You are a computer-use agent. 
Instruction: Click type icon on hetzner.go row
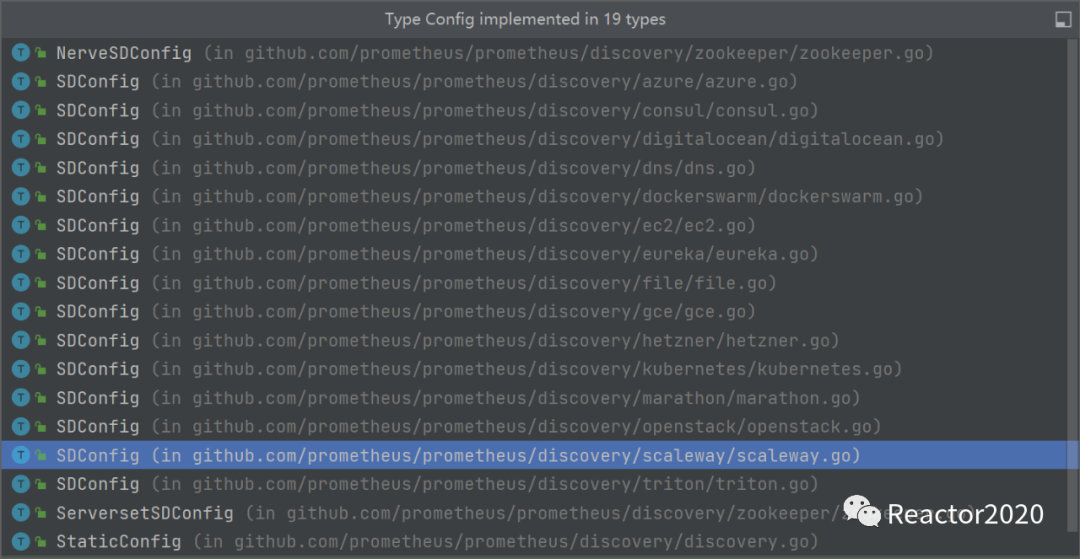tap(21, 340)
